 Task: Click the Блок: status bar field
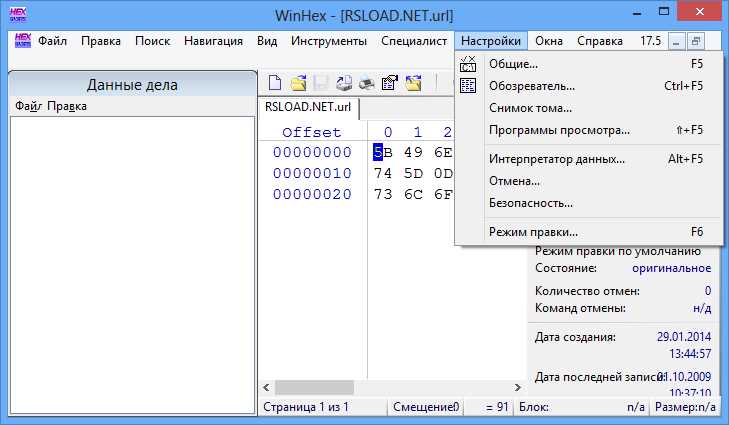pos(581,407)
